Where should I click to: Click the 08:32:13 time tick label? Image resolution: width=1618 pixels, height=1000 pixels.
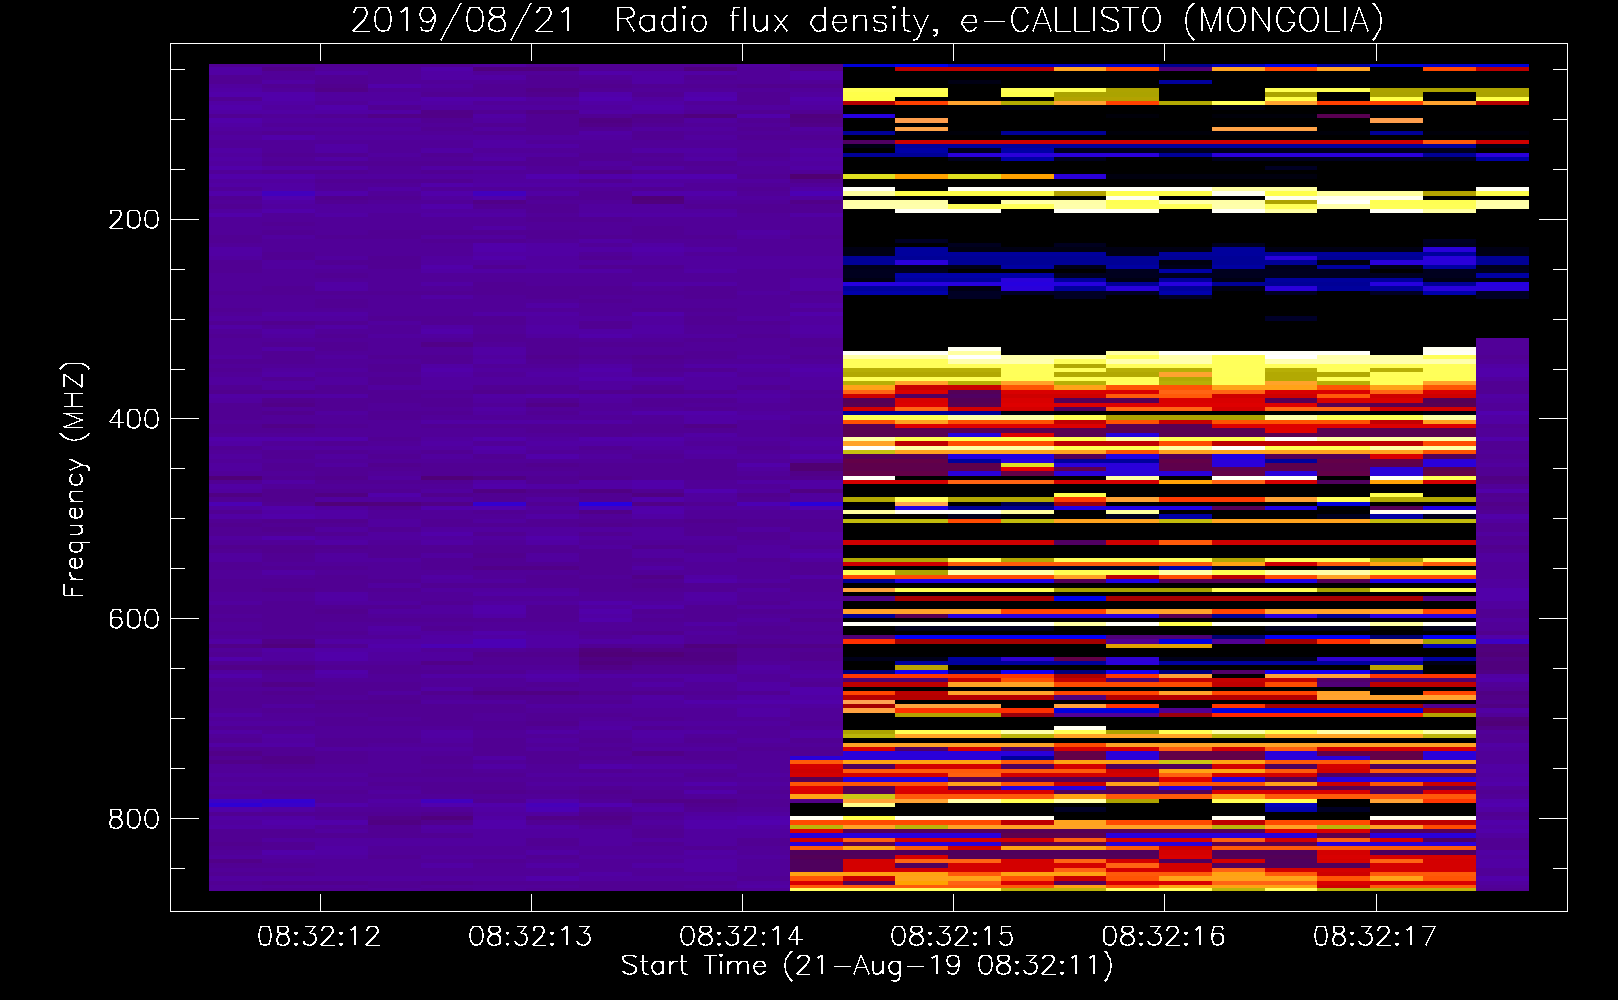(x=530, y=937)
